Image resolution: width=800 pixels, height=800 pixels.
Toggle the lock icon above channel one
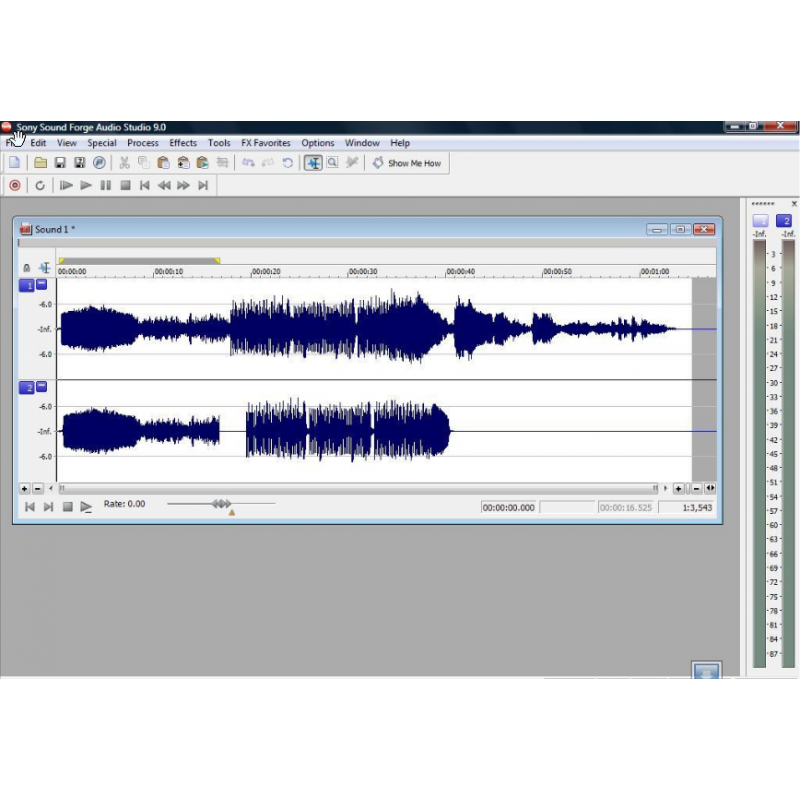pyautogui.click(x=26, y=268)
